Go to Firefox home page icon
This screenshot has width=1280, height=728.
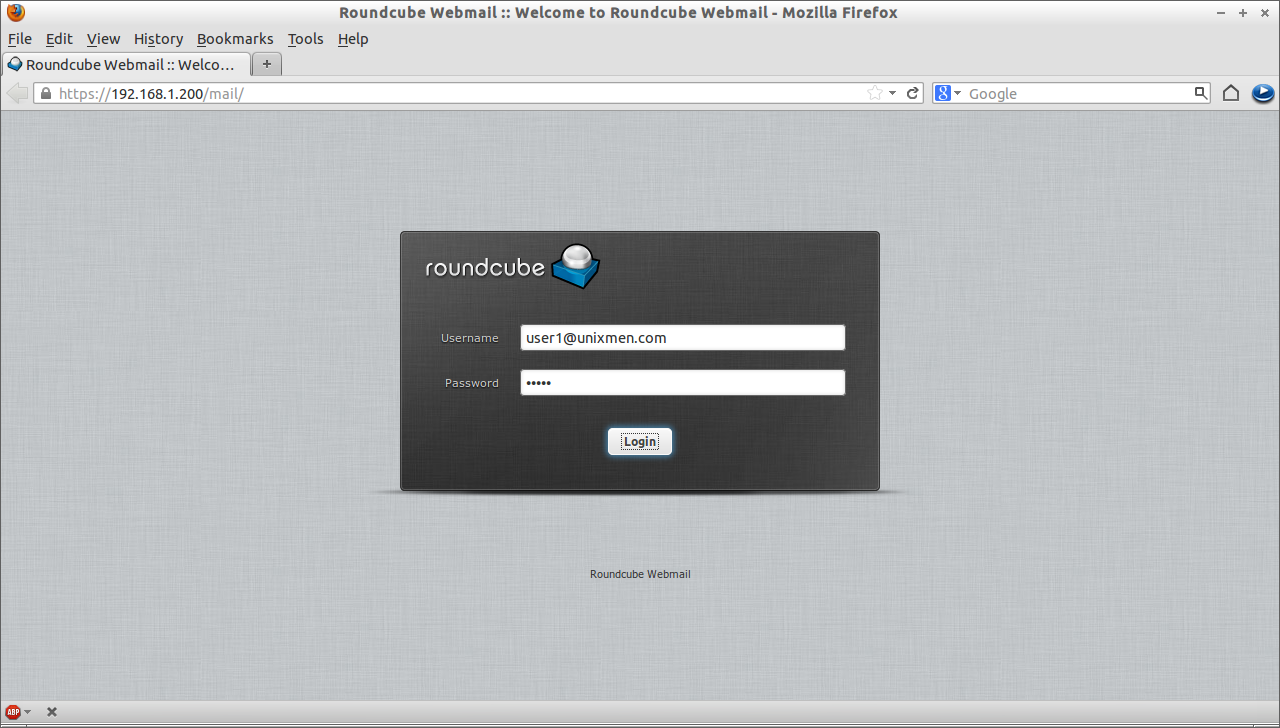(1231, 93)
